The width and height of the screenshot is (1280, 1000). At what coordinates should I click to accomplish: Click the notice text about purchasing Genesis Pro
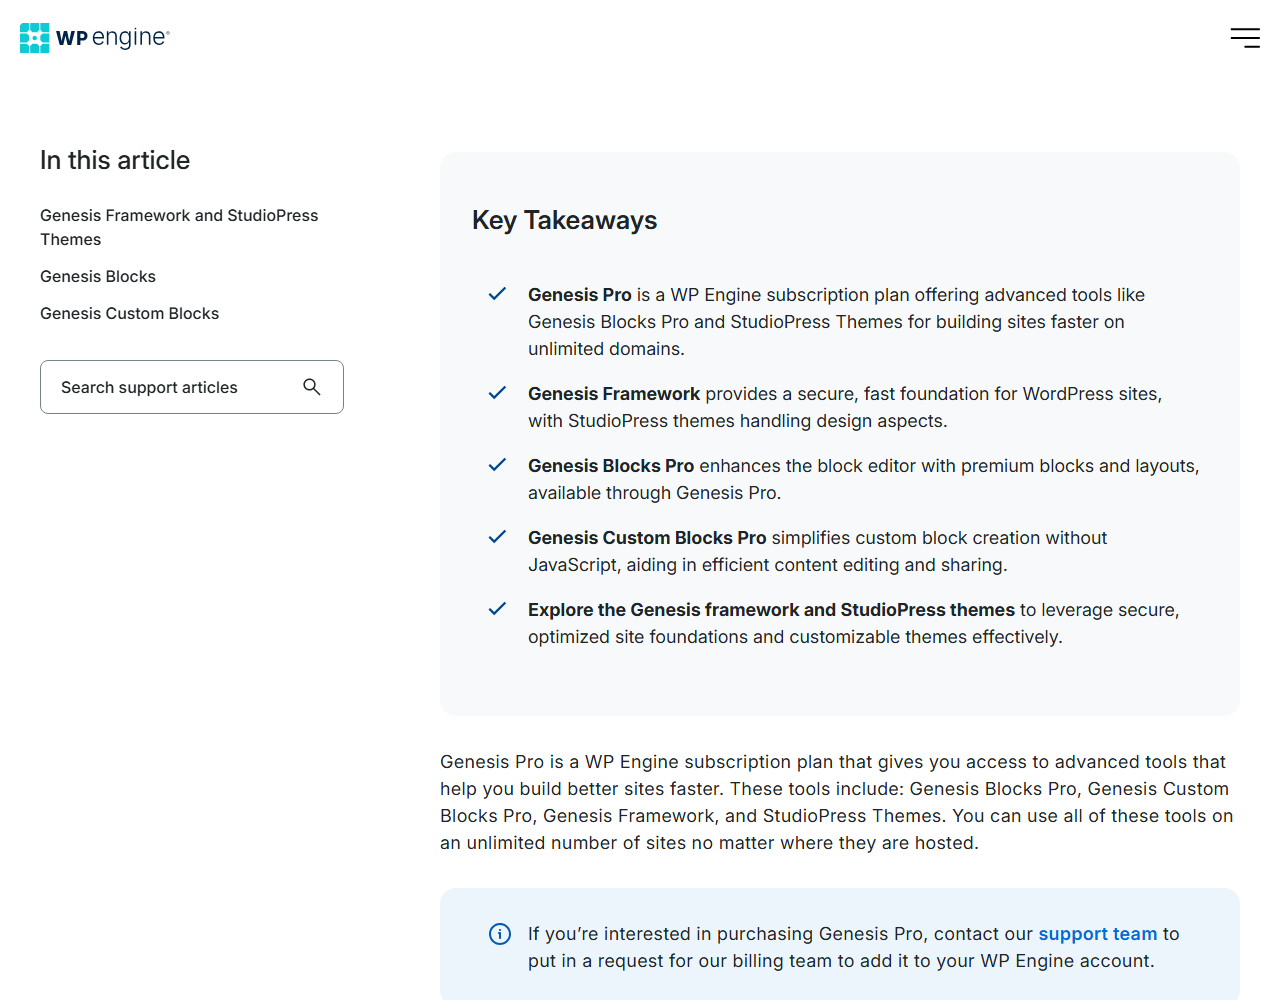[x=854, y=947]
